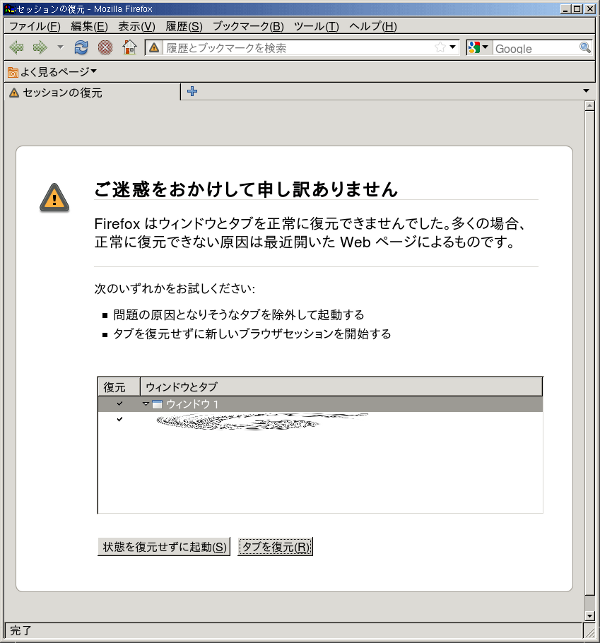Maximize the Firefox window
Viewport: 600px width, 643px height.
tap(577, 9)
